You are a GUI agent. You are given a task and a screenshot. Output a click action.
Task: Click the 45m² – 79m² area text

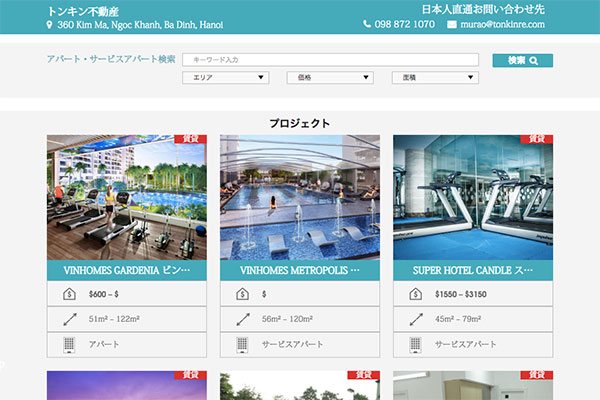tap(458, 319)
